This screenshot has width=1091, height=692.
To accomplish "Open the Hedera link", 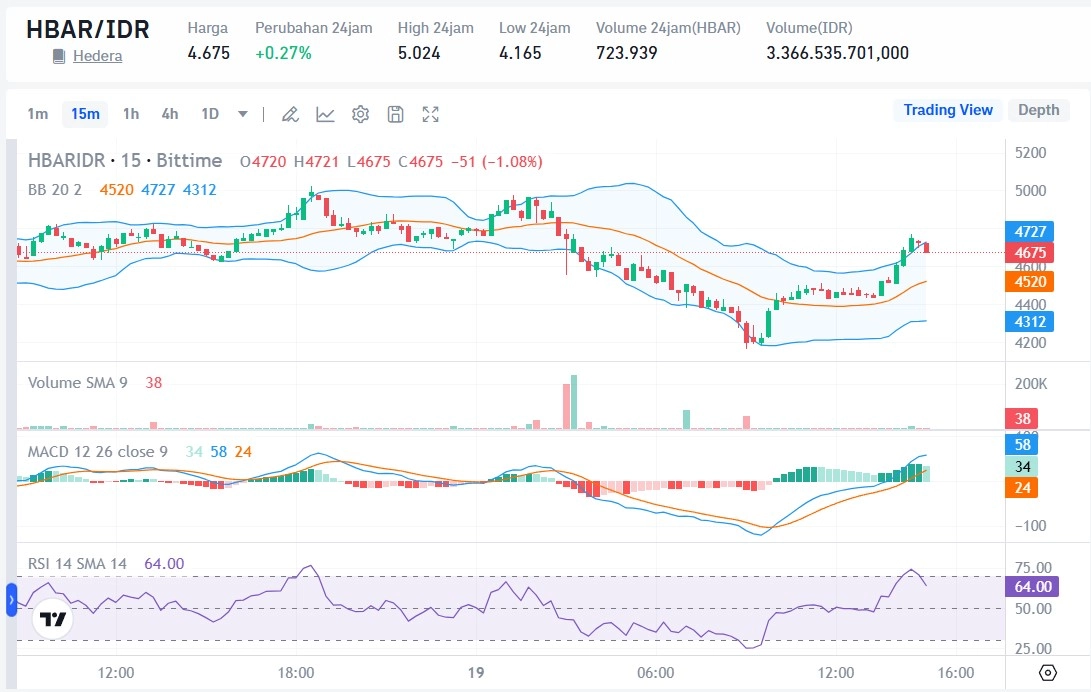I will click(97, 55).
